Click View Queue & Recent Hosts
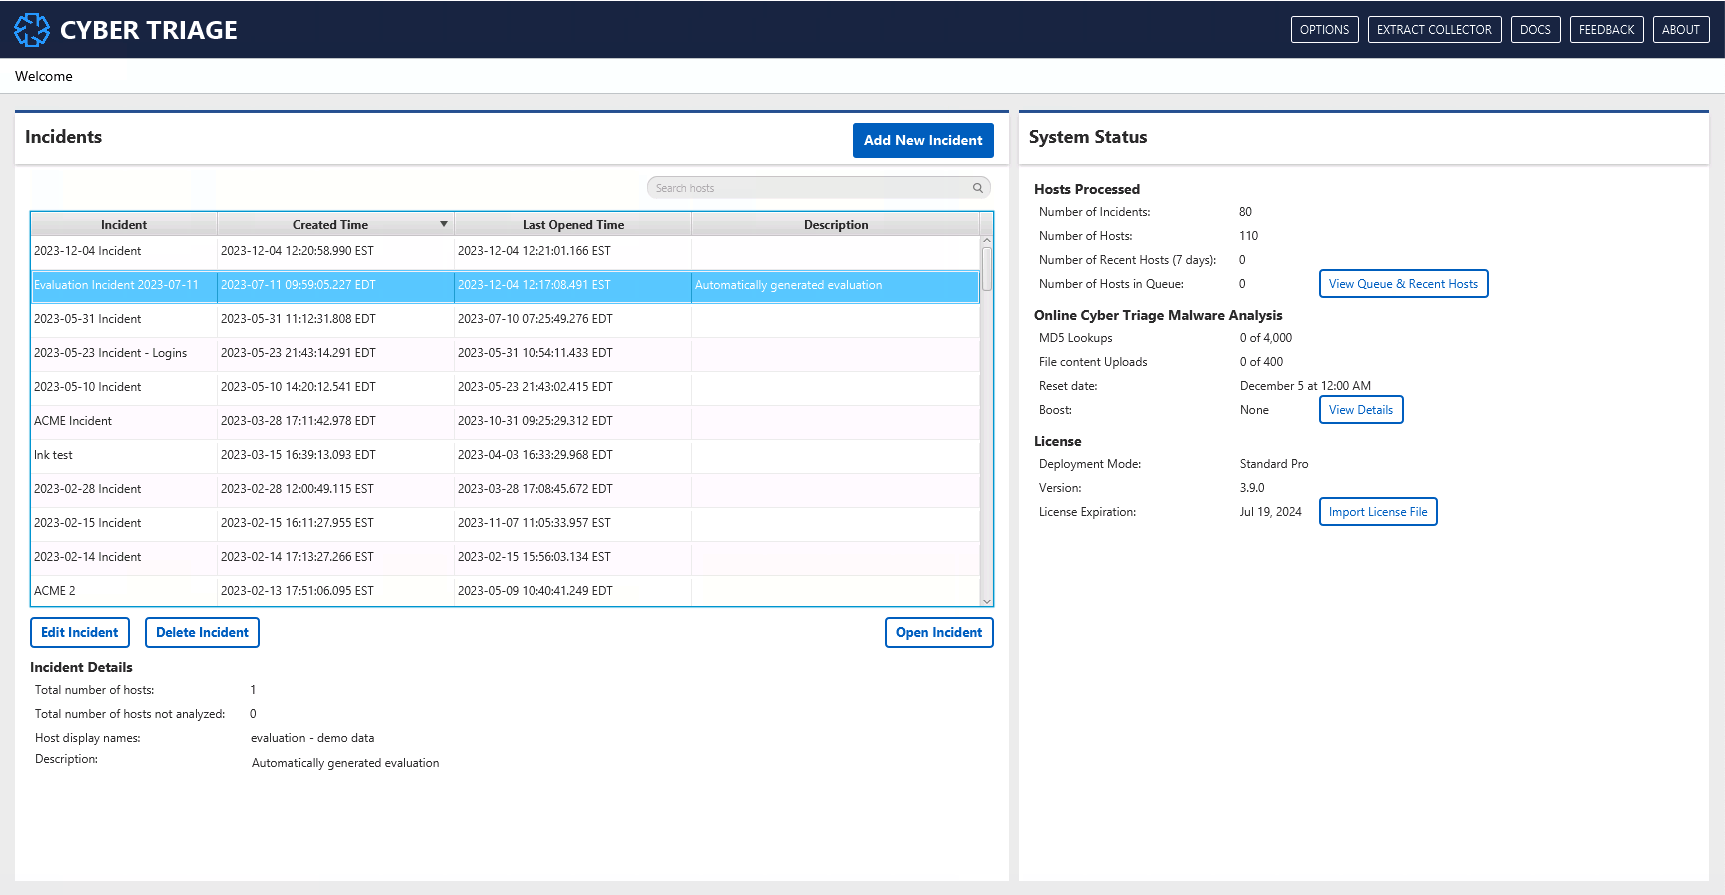This screenshot has width=1725, height=895. [x=1402, y=284]
